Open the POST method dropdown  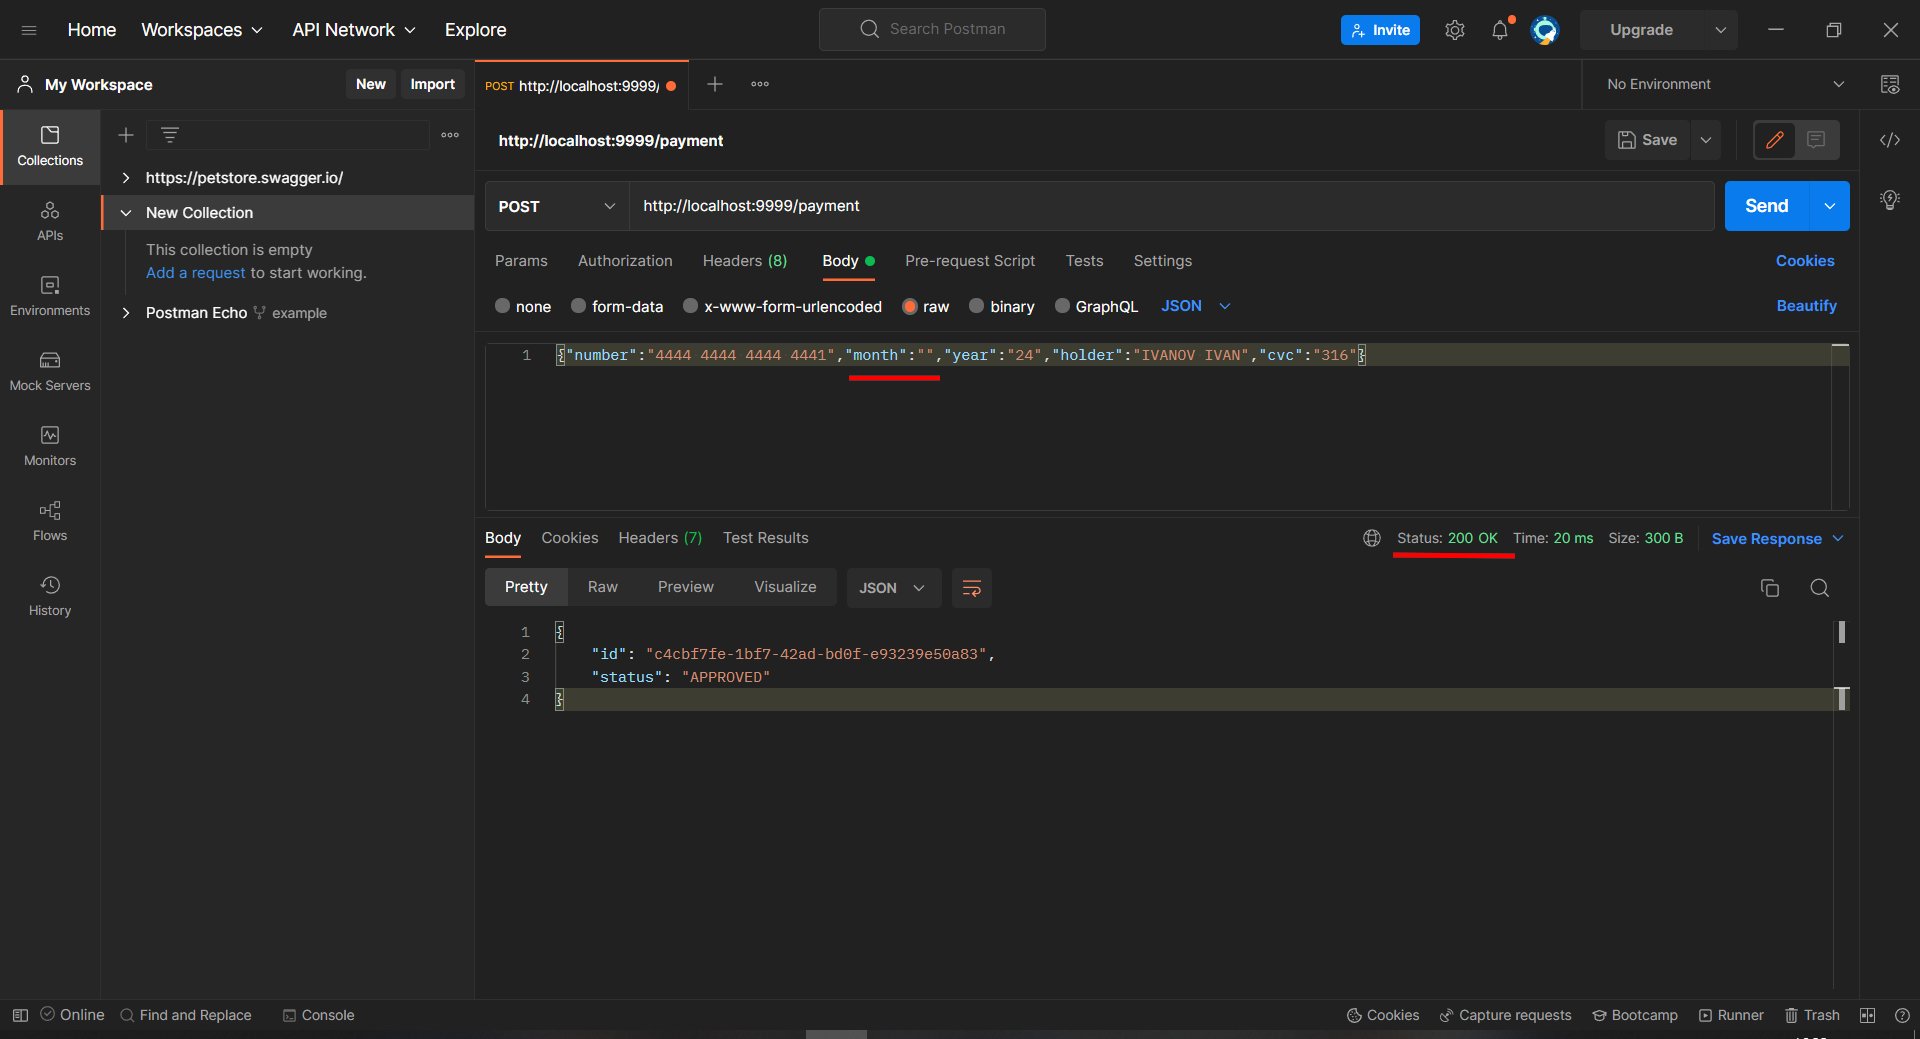click(556, 206)
